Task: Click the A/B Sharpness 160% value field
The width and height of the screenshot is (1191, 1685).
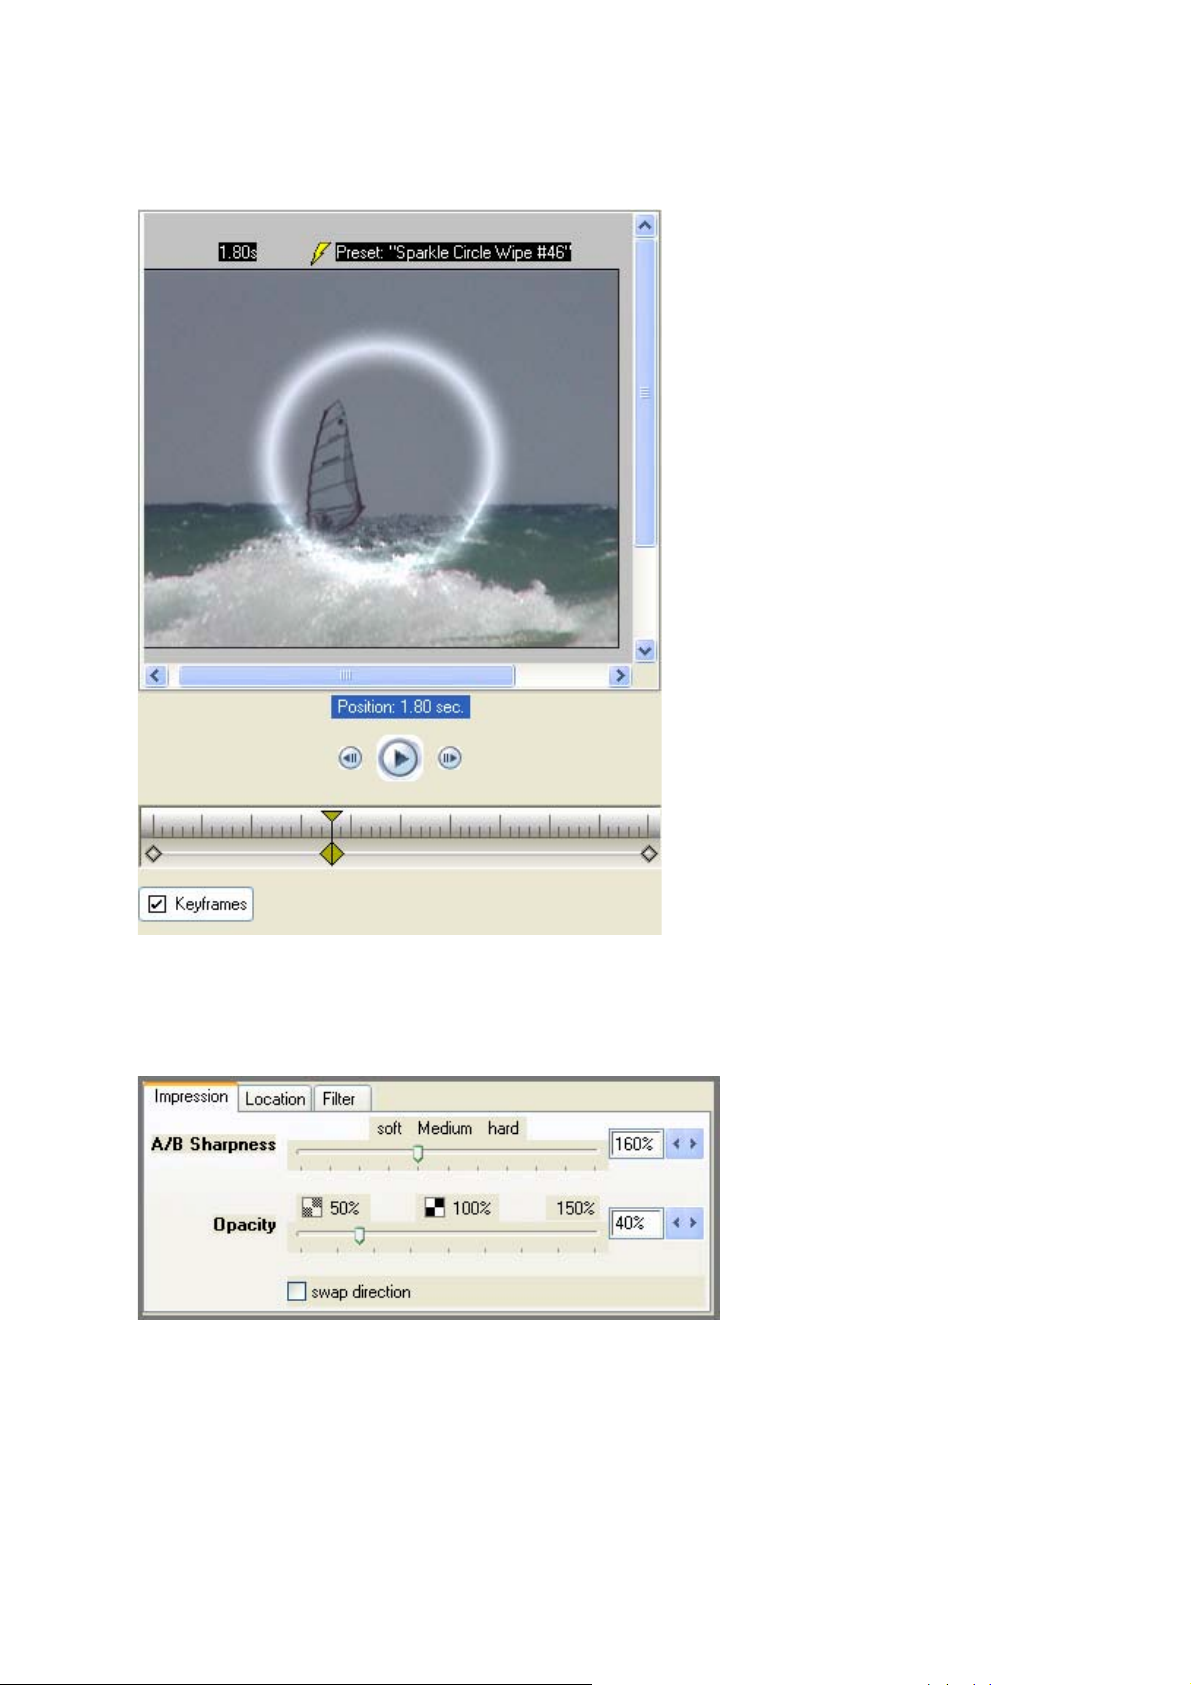Action: tap(637, 1144)
